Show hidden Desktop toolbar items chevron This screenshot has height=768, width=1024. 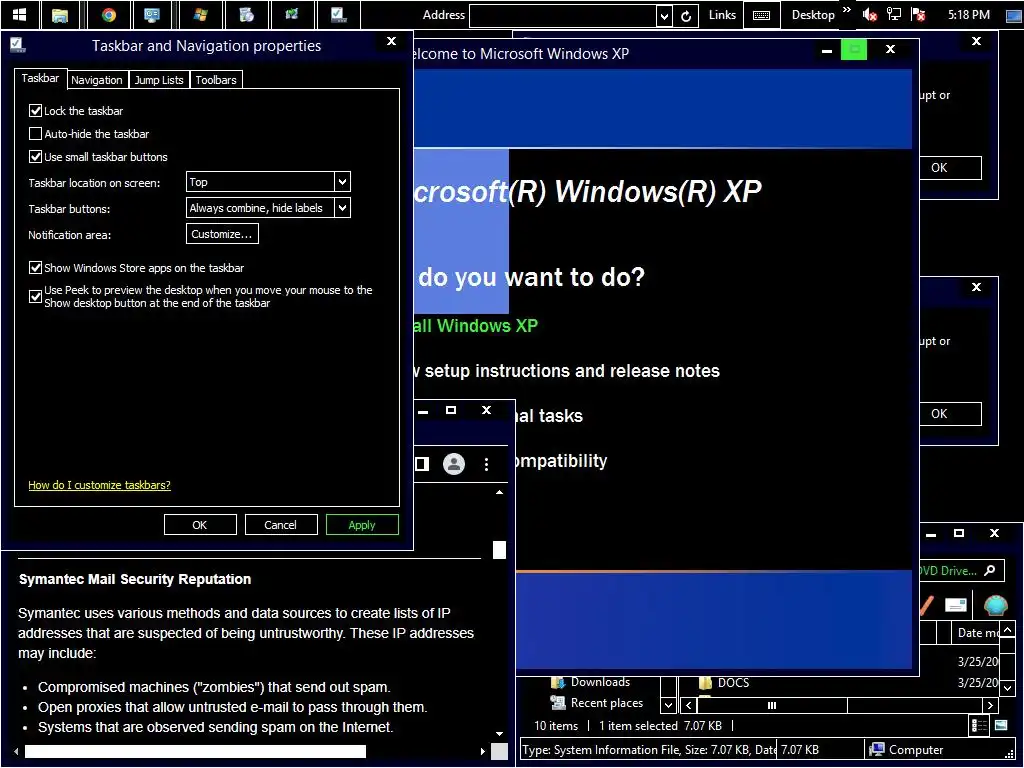coord(847,10)
